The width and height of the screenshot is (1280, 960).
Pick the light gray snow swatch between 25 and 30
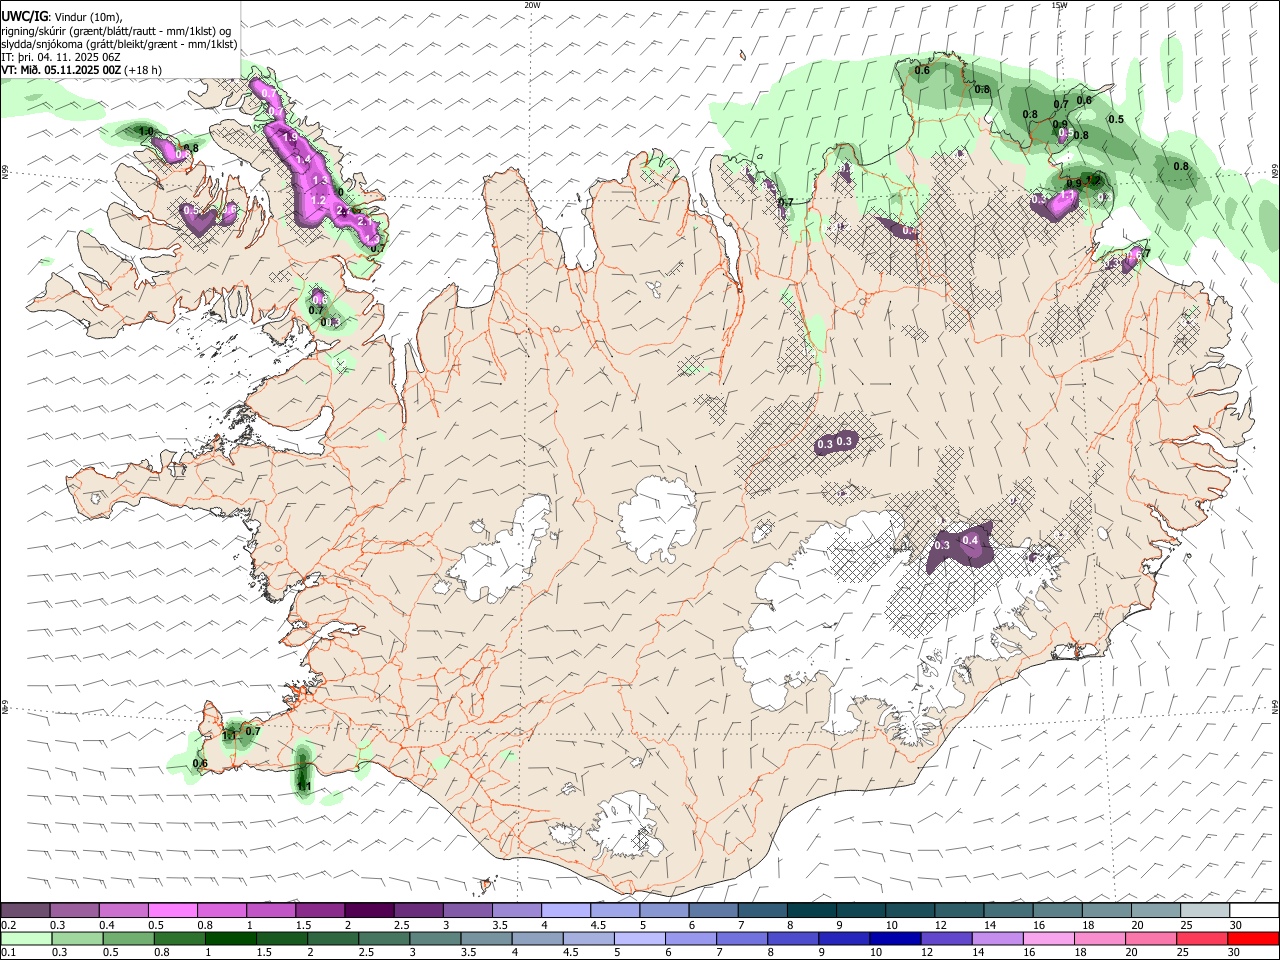coord(1204,911)
